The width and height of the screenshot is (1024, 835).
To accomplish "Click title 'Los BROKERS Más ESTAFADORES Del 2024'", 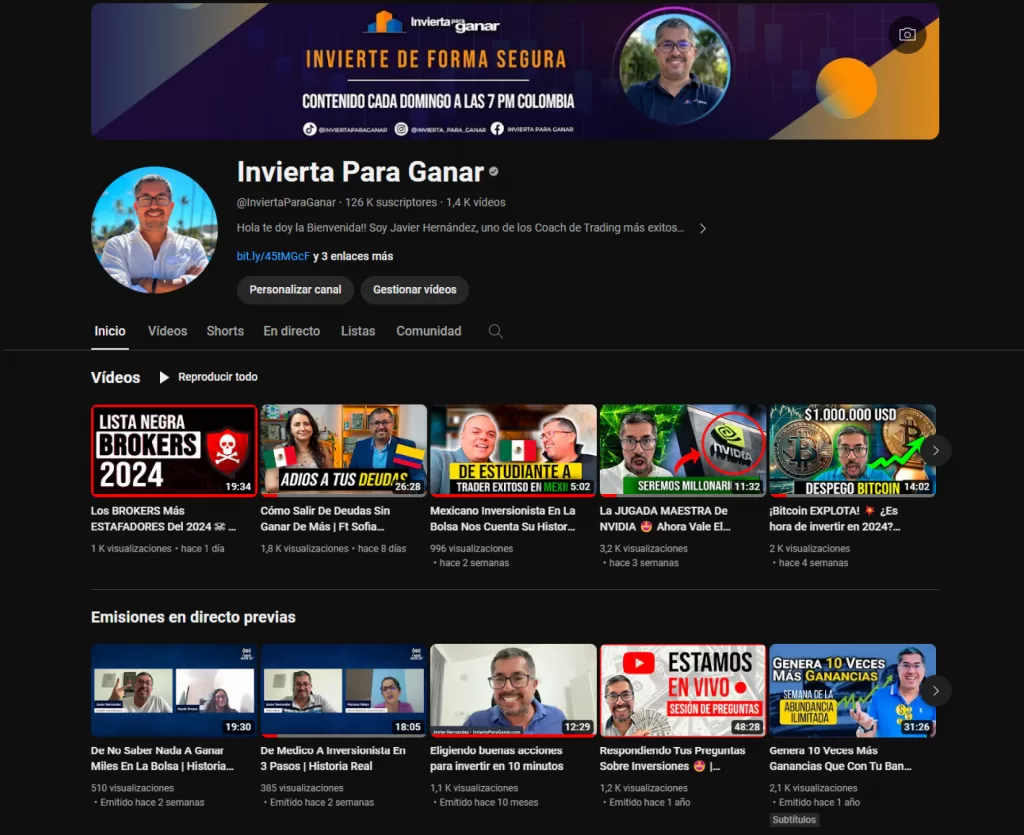I will click(x=163, y=519).
